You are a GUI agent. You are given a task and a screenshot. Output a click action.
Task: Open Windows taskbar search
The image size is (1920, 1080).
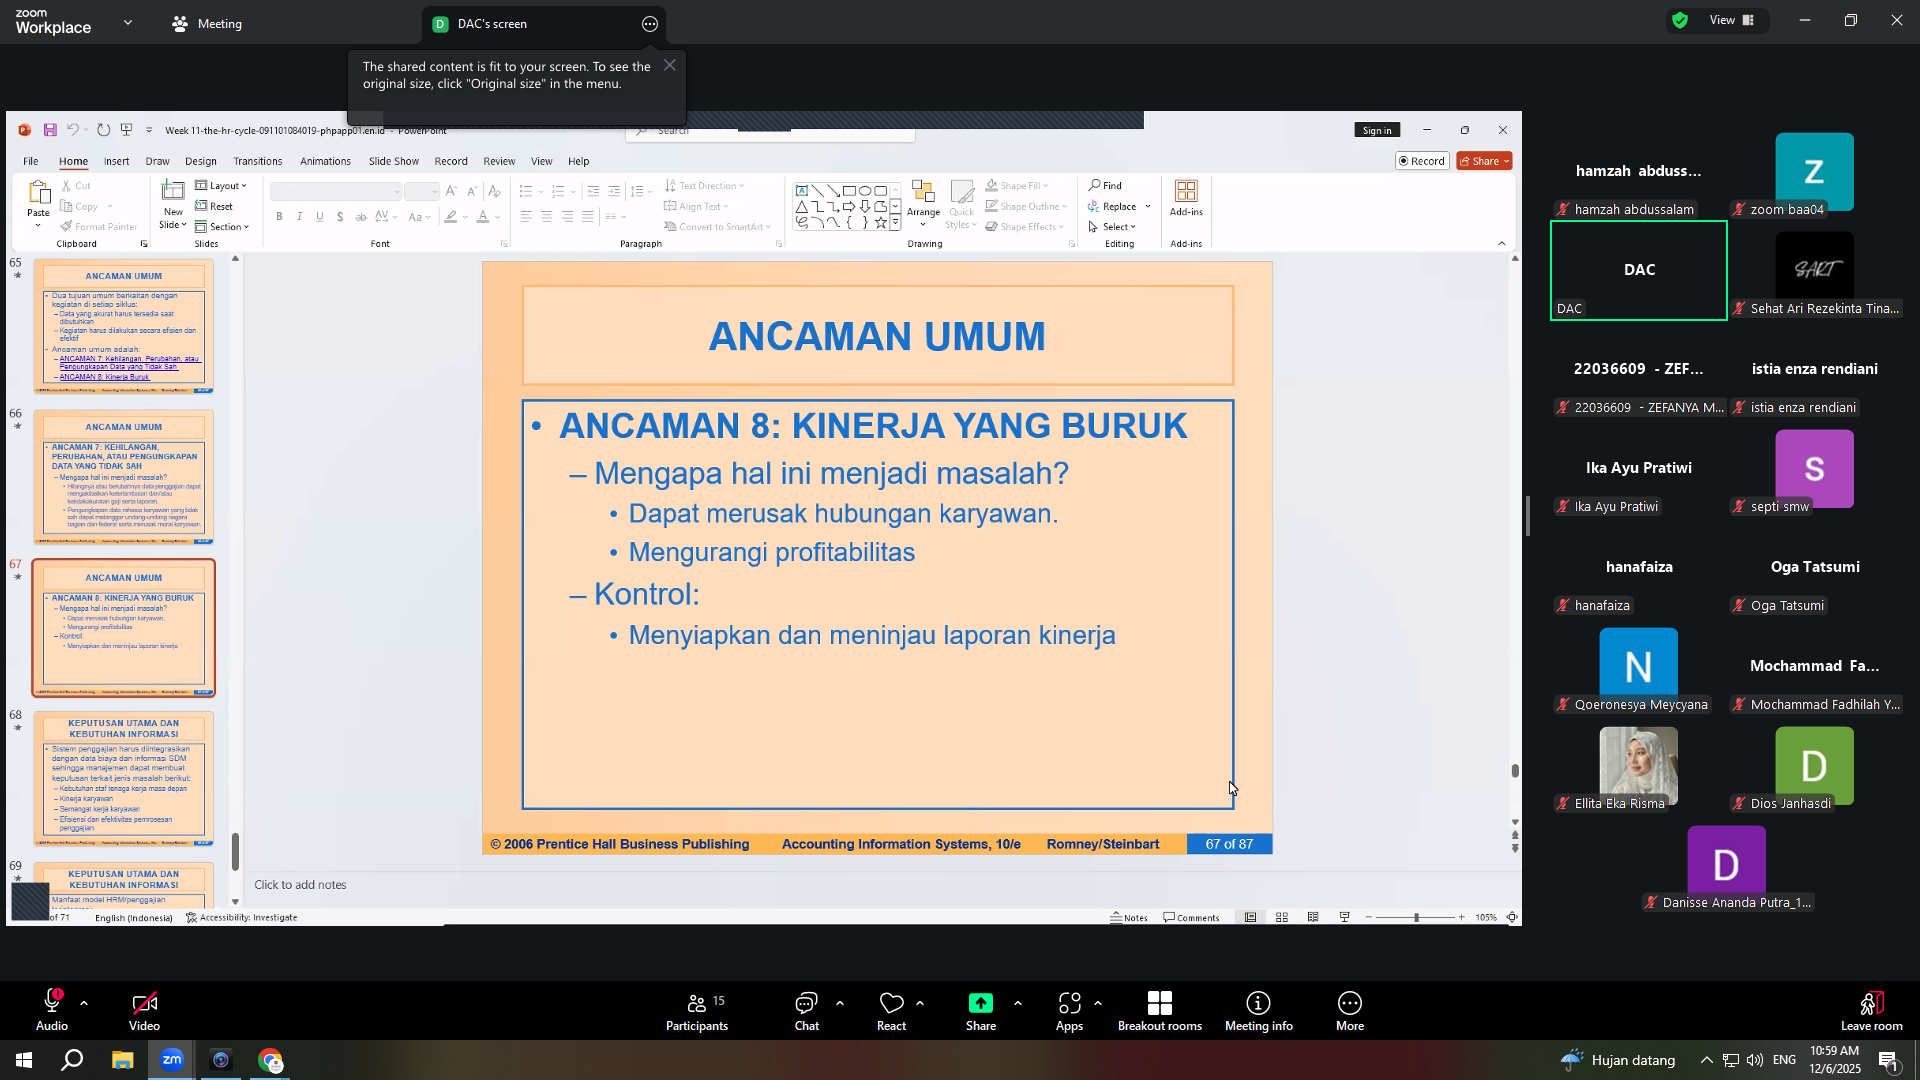[72, 1060]
